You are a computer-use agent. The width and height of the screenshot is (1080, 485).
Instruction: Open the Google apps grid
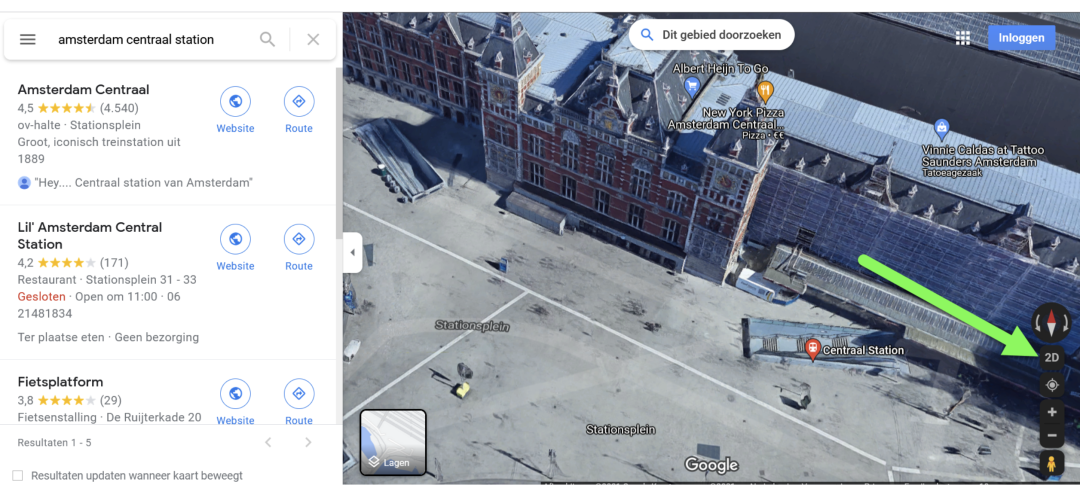point(963,39)
